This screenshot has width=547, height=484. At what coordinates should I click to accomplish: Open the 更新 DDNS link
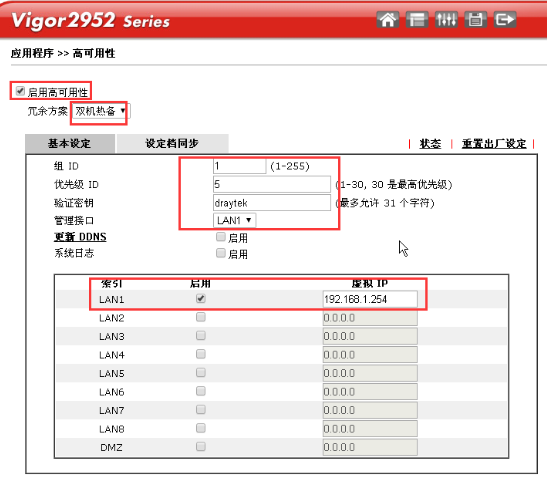point(80,237)
